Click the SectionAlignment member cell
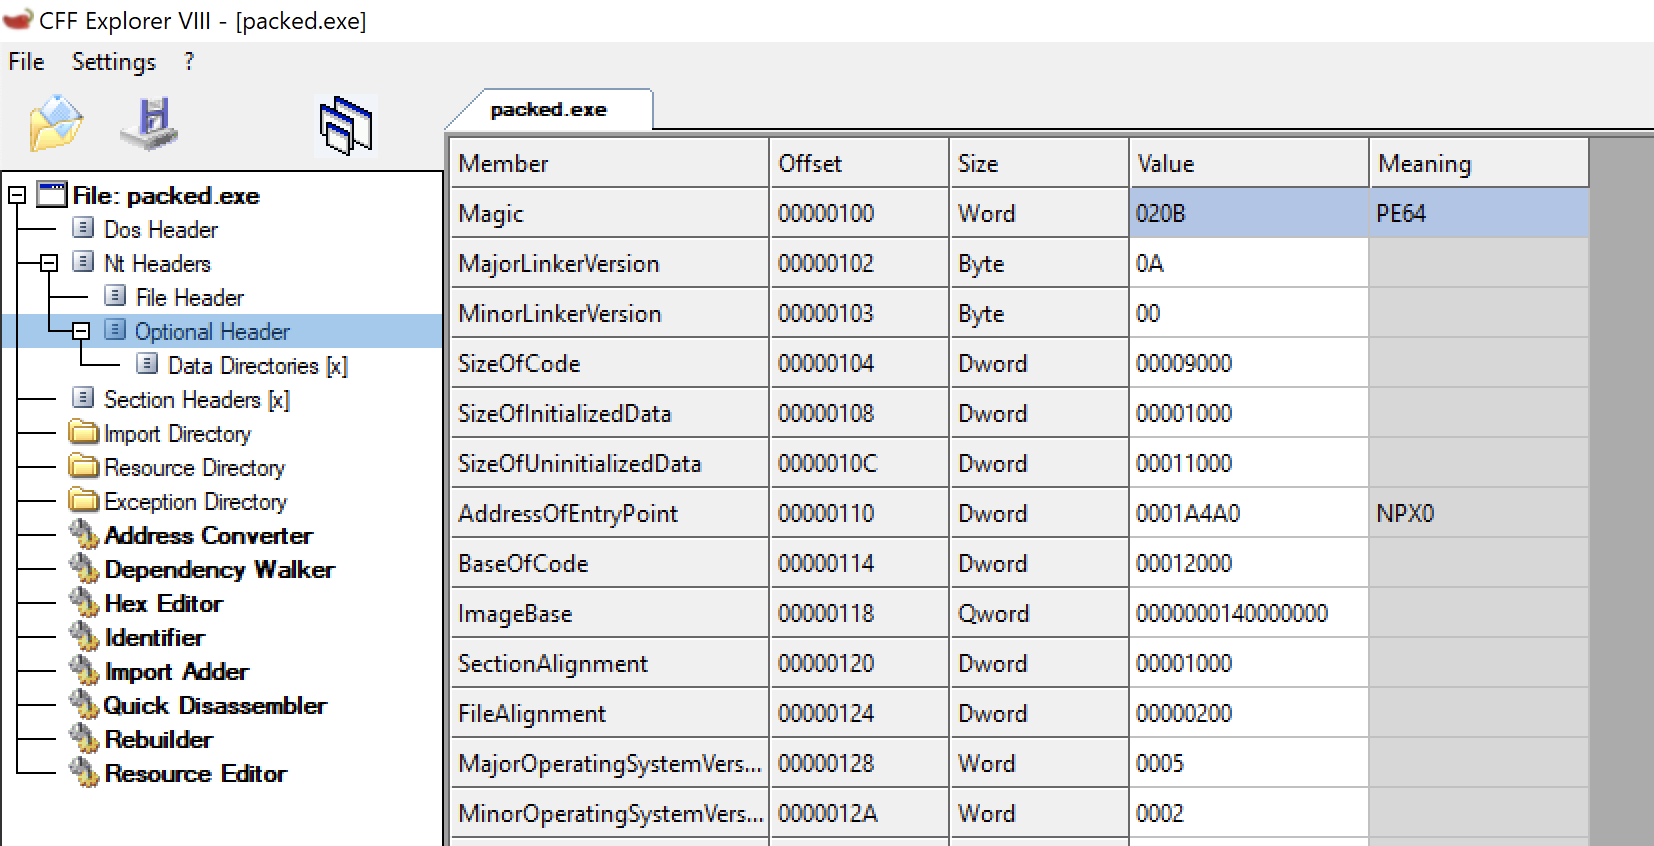Screen dimensions: 1654x846 pyautogui.click(x=610, y=663)
